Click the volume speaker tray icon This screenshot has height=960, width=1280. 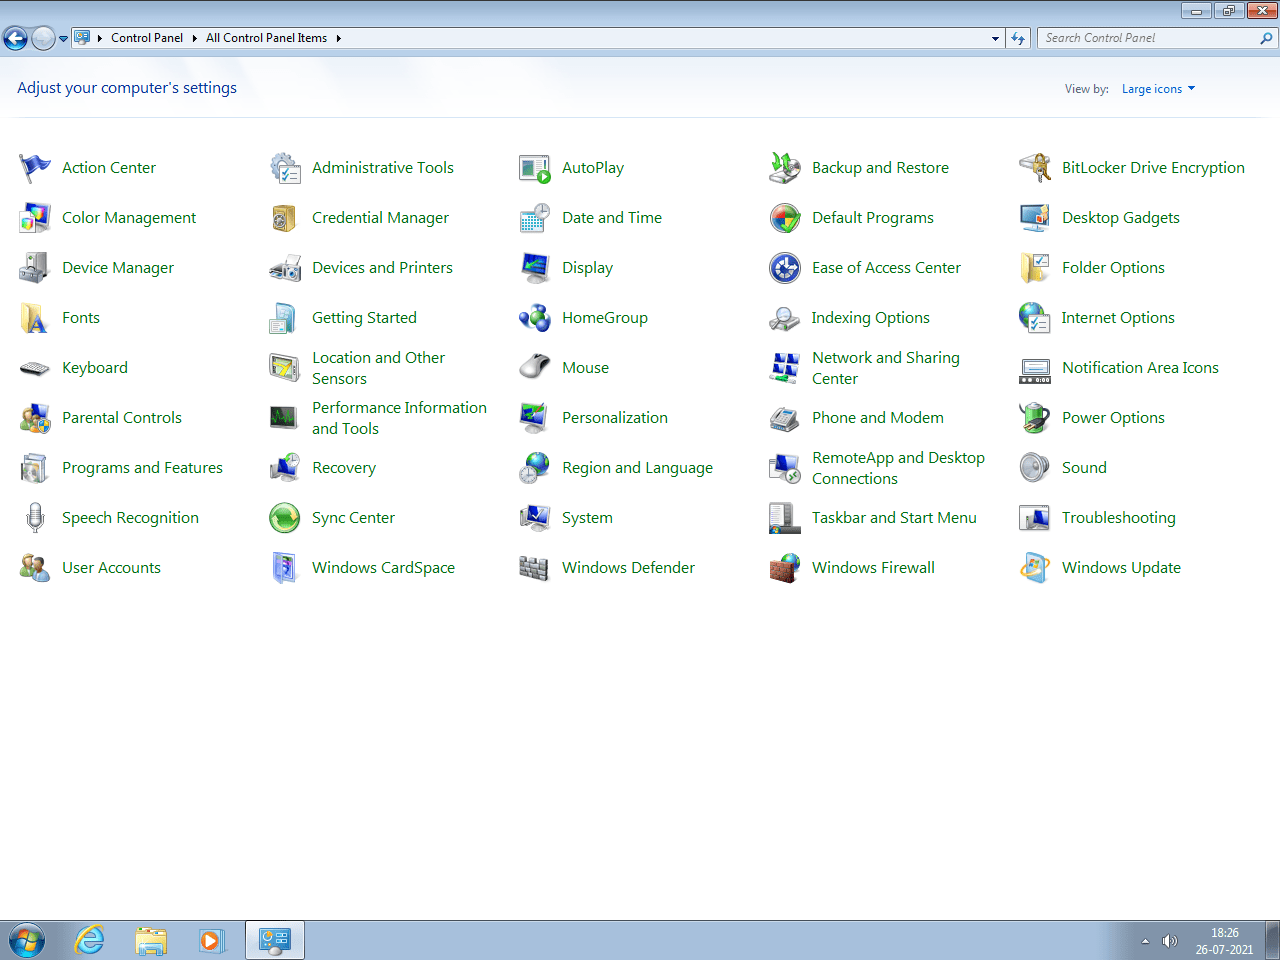click(x=1170, y=941)
